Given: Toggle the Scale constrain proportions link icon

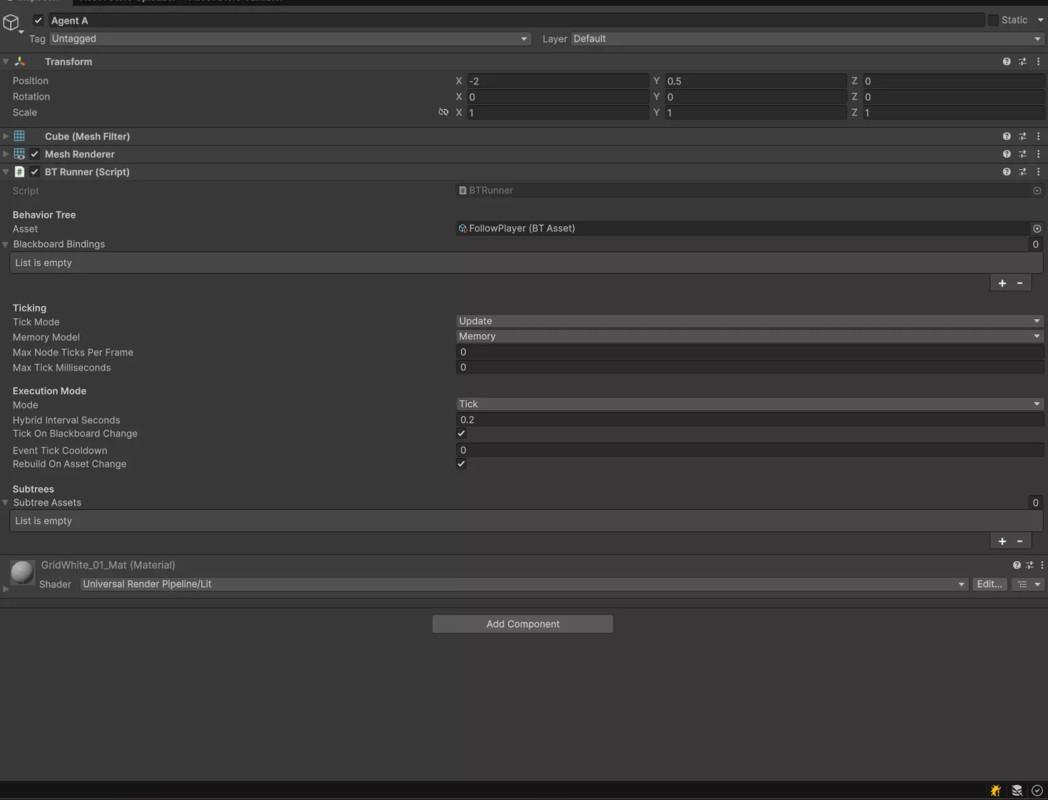Looking at the screenshot, I should (x=443, y=112).
